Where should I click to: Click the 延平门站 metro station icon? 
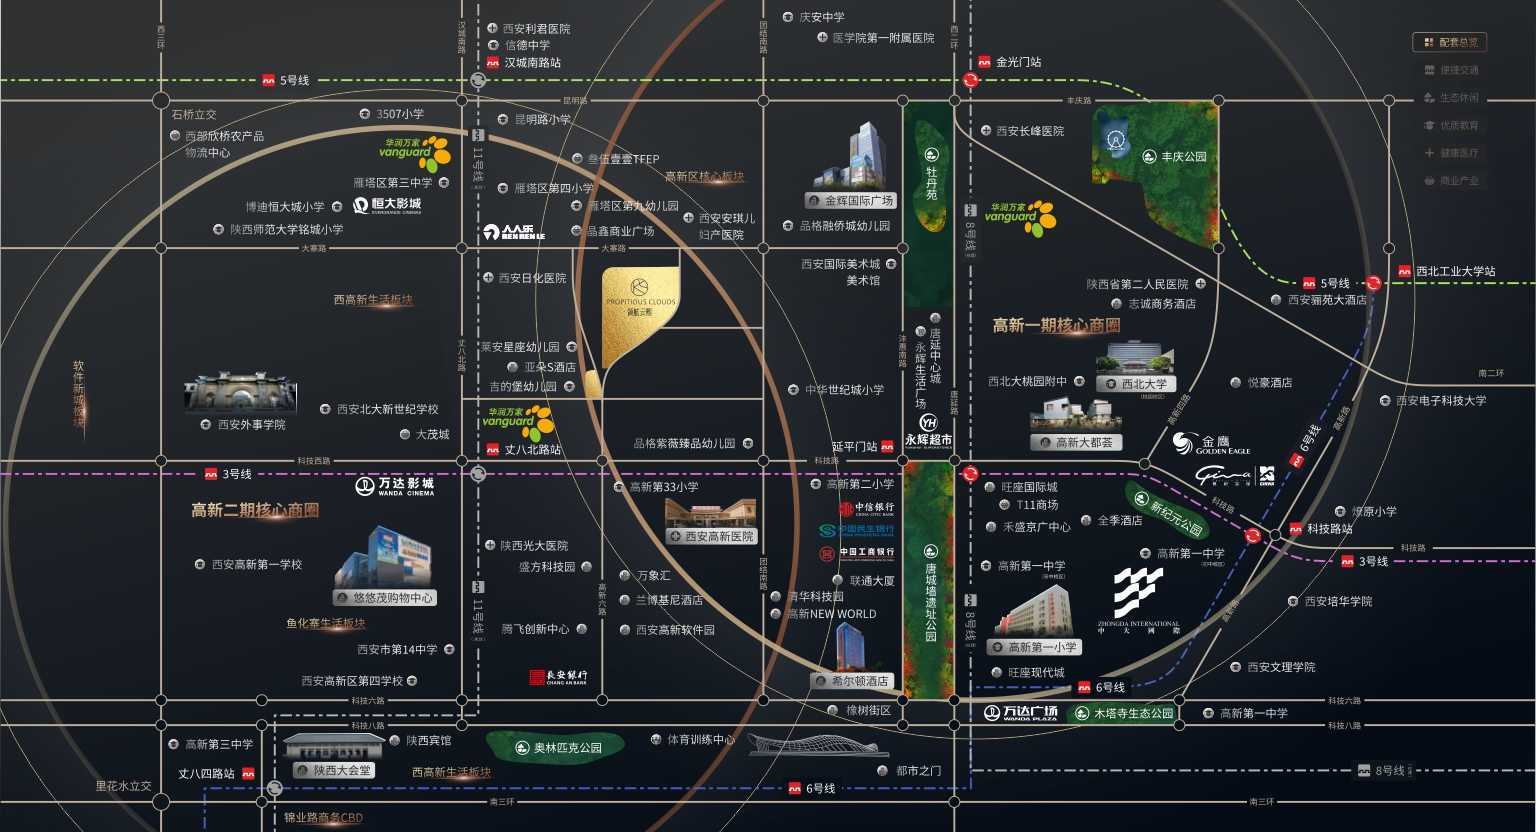(887, 447)
